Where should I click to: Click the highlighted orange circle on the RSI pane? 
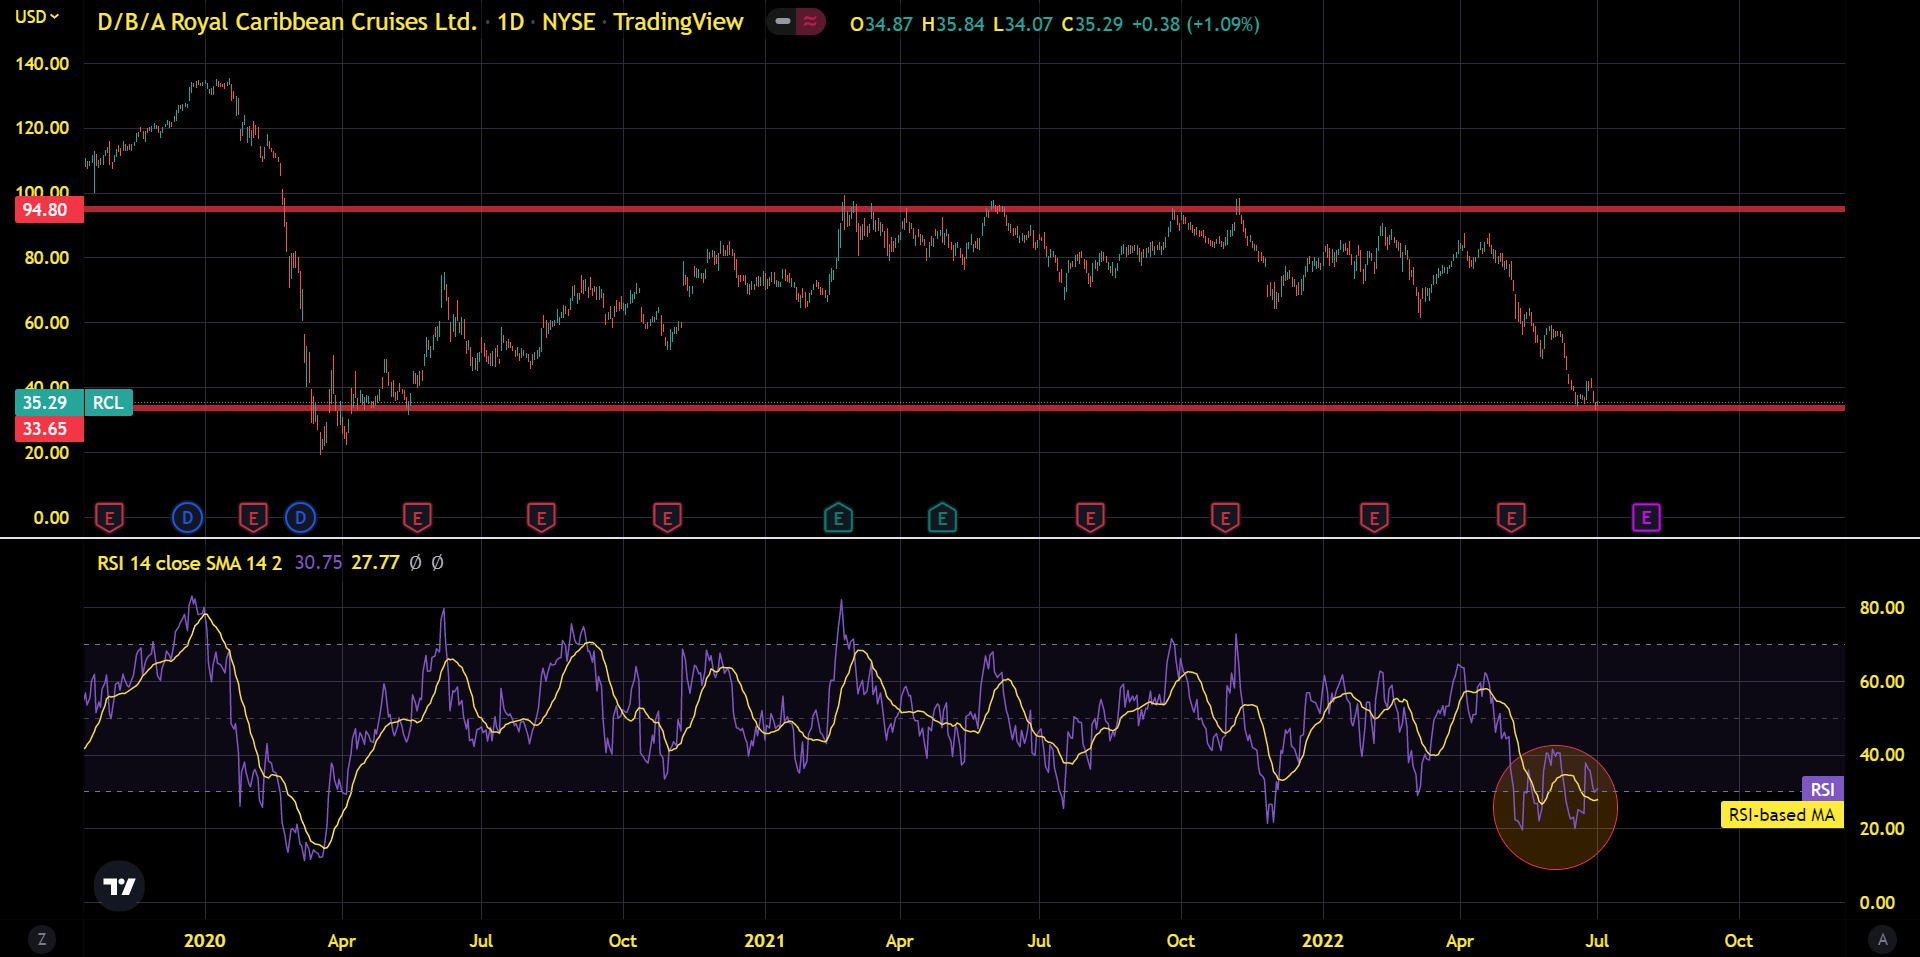pyautogui.click(x=1555, y=807)
